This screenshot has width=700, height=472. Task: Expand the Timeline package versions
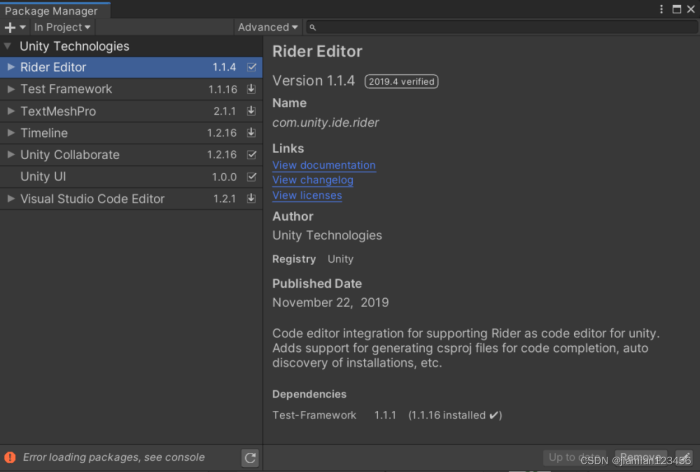click(11, 133)
